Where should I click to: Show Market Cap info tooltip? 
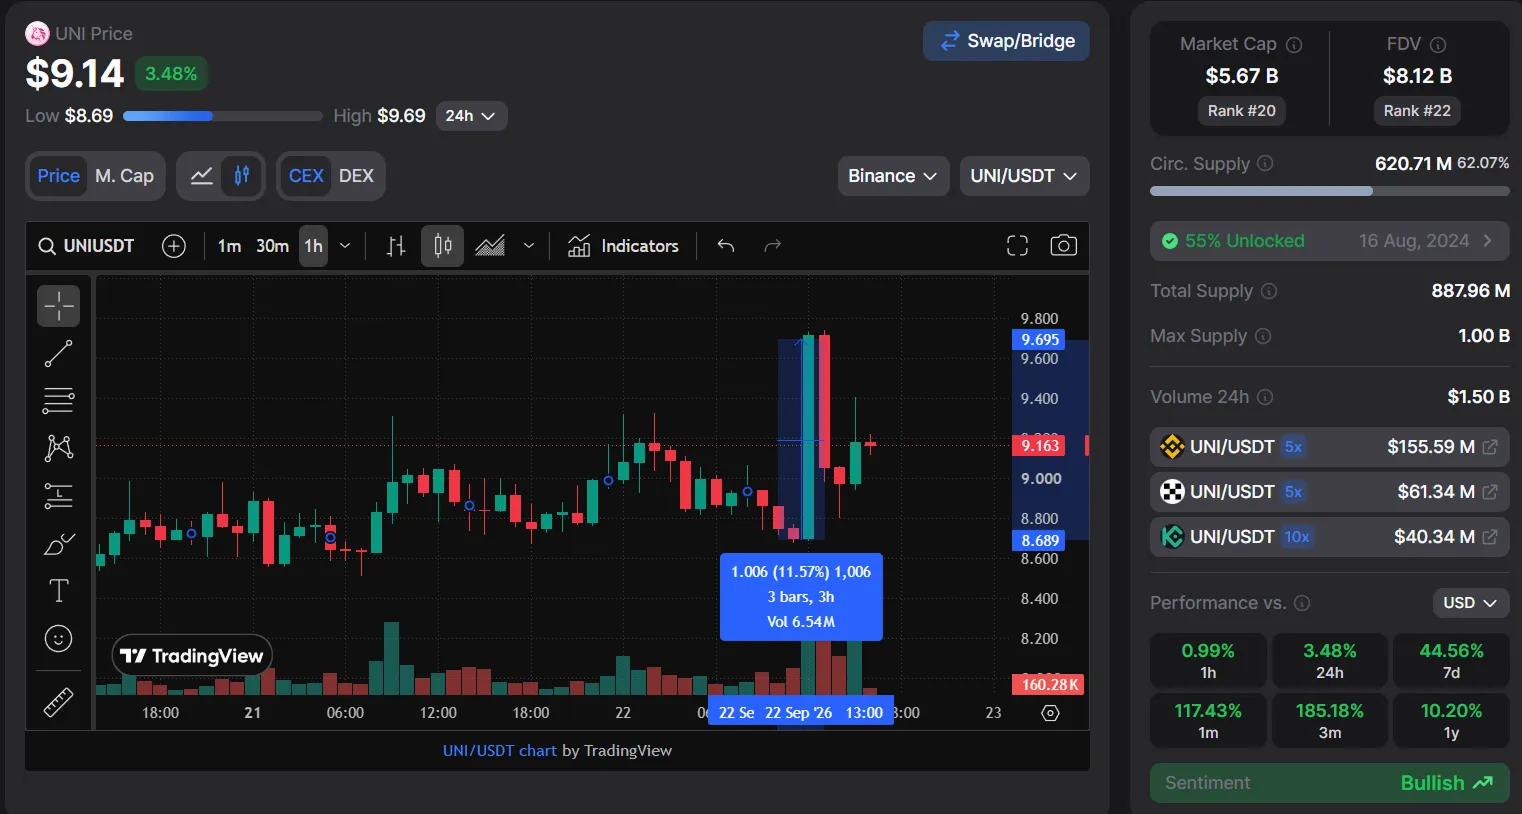click(x=1294, y=45)
